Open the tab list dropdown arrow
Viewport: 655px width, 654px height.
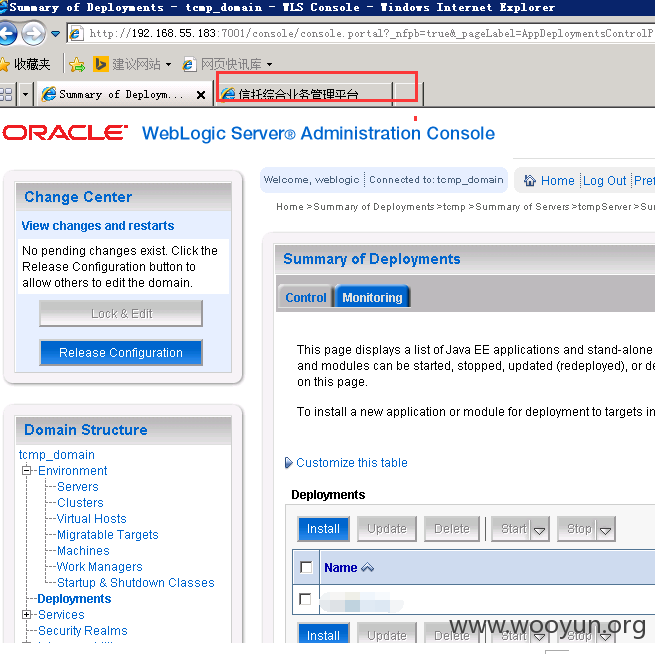tap(25, 94)
